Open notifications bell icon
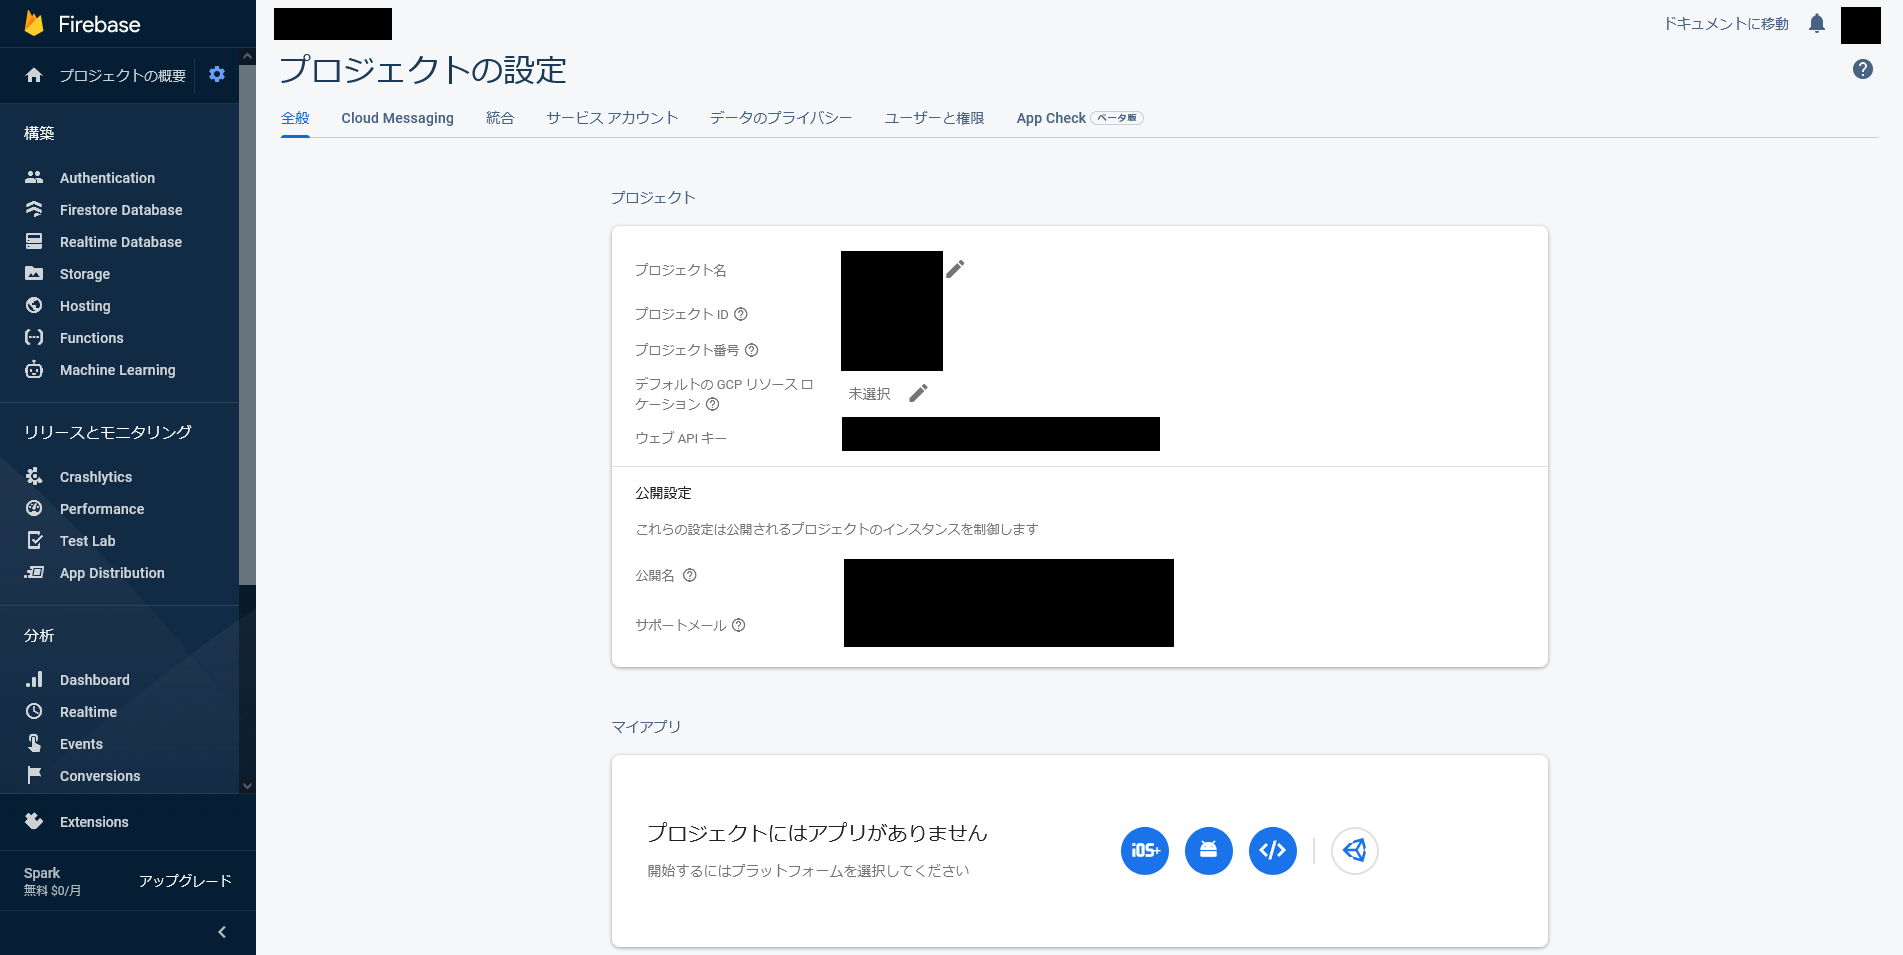 (1816, 24)
